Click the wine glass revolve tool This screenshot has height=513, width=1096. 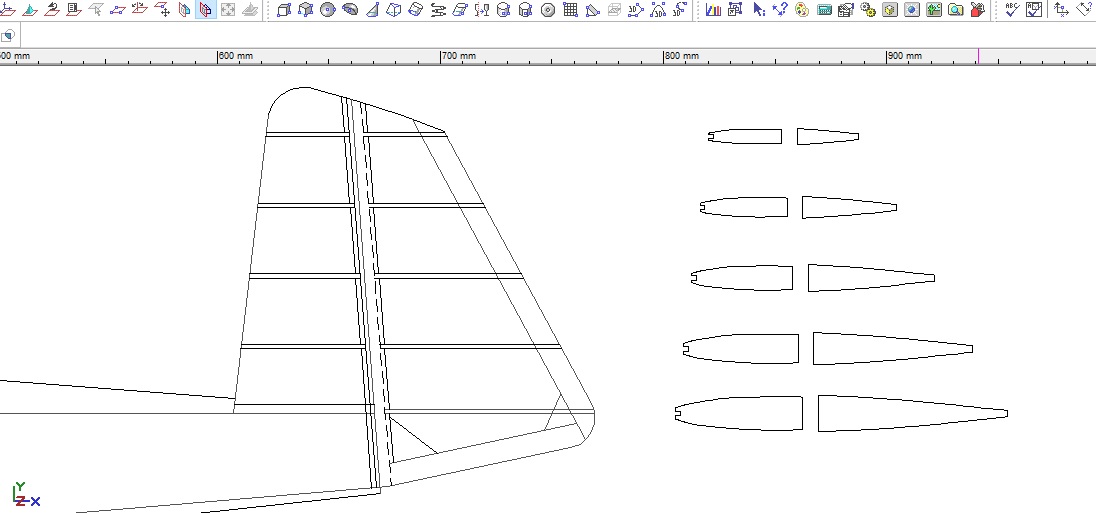[x=483, y=10]
